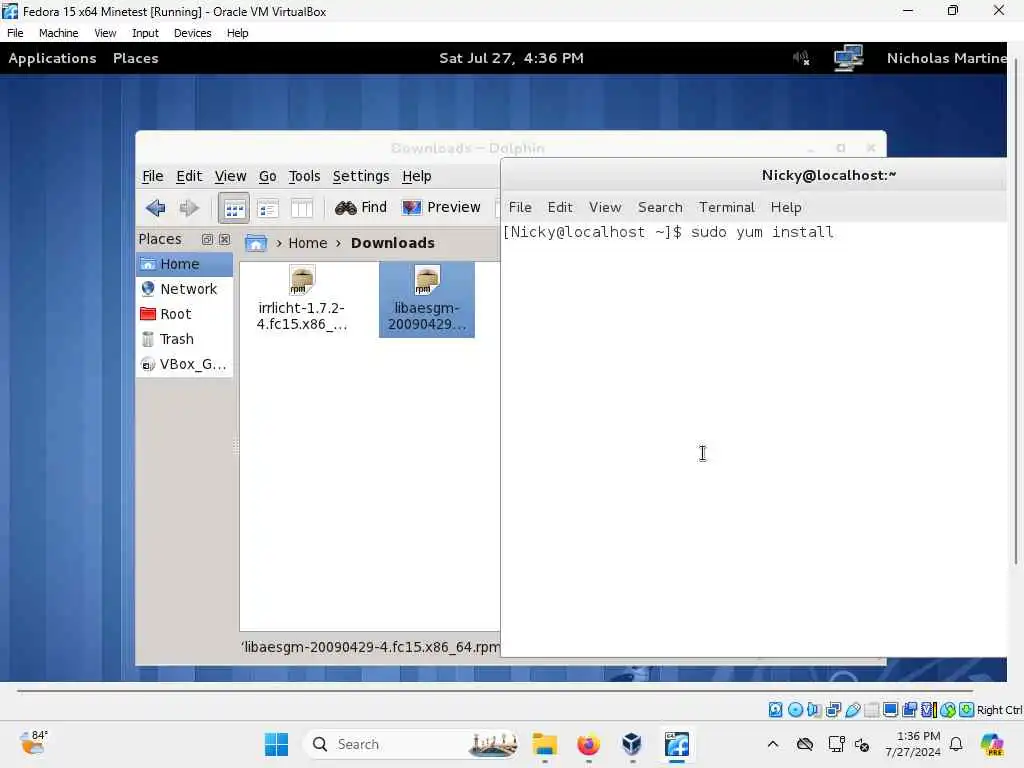1024x768 pixels.
Task: Click VirtualBox hard disk activity status icon
Action: click(x=775, y=710)
